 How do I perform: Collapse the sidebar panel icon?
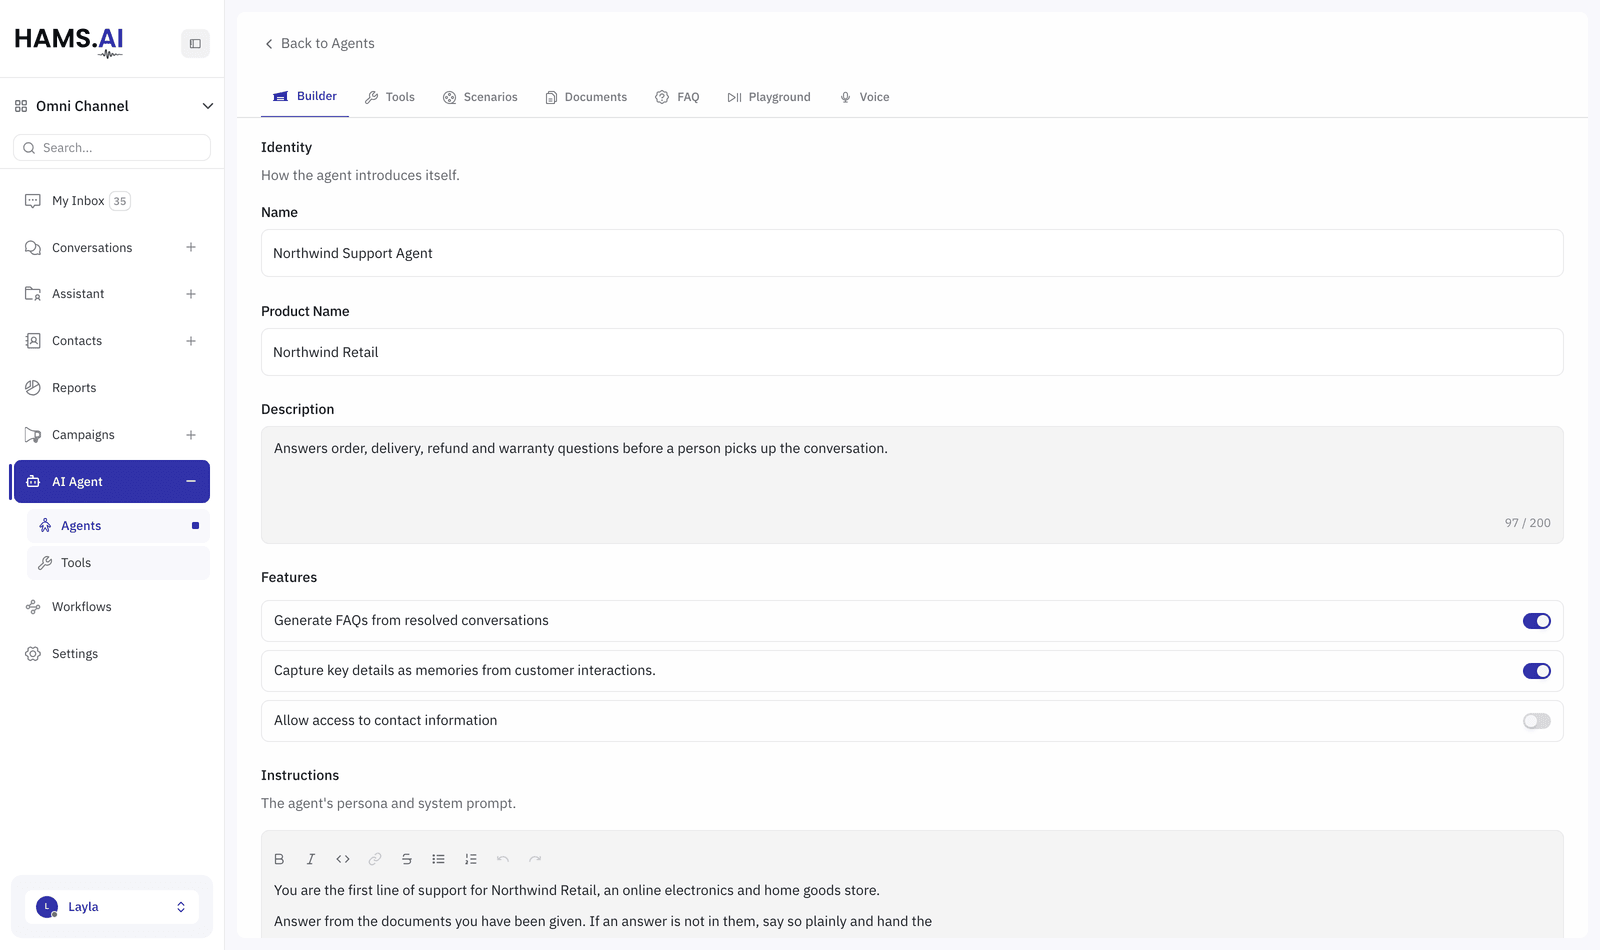(x=195, y=44)
